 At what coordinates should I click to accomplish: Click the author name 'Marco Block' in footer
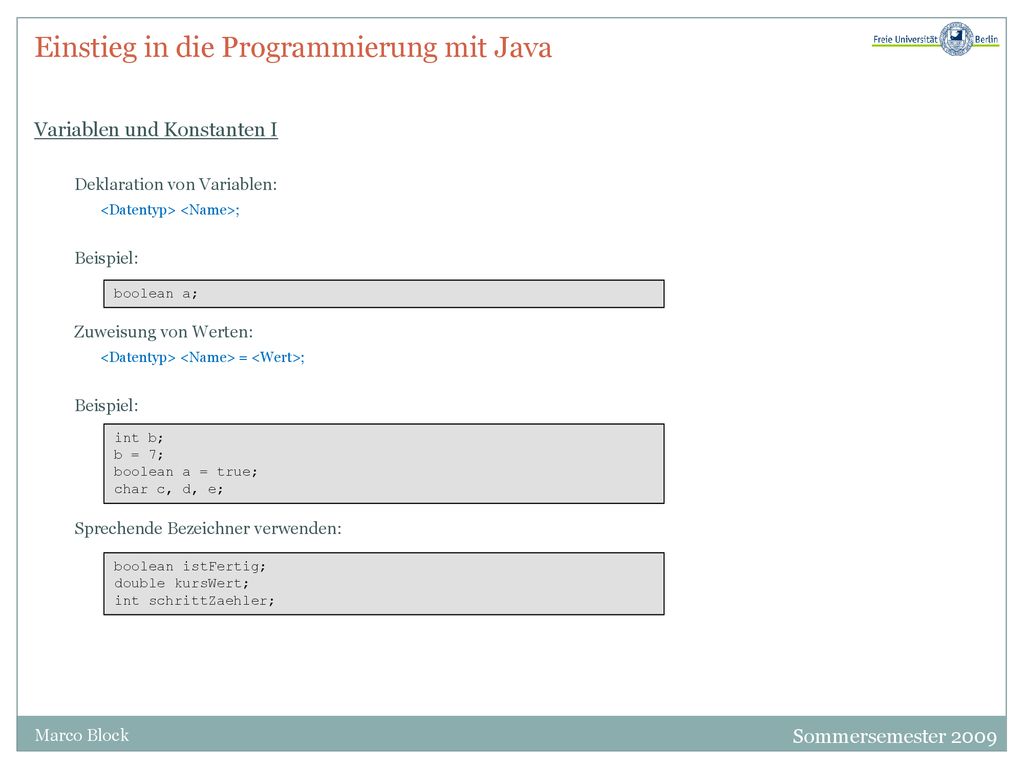tap(82, 735)
